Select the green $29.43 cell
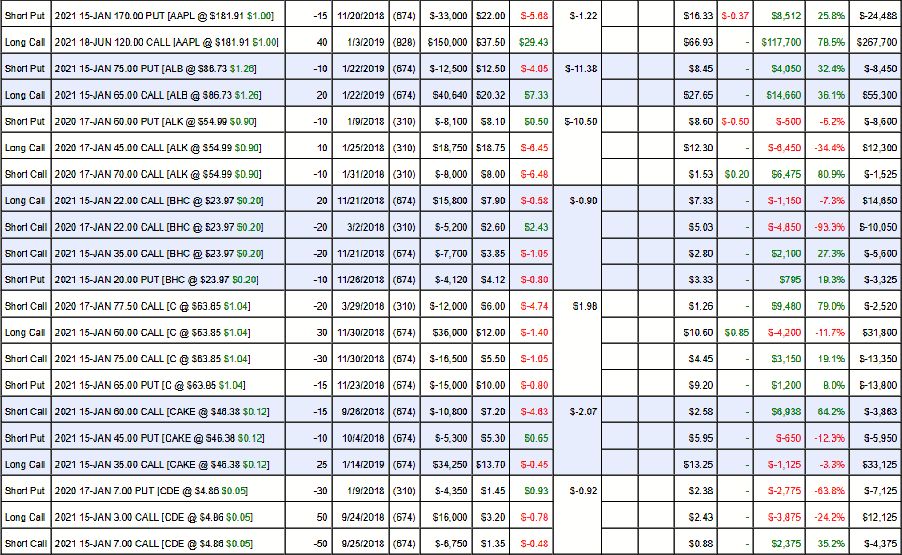The width and height of the screenshot is (902, 555). [534, 42]
